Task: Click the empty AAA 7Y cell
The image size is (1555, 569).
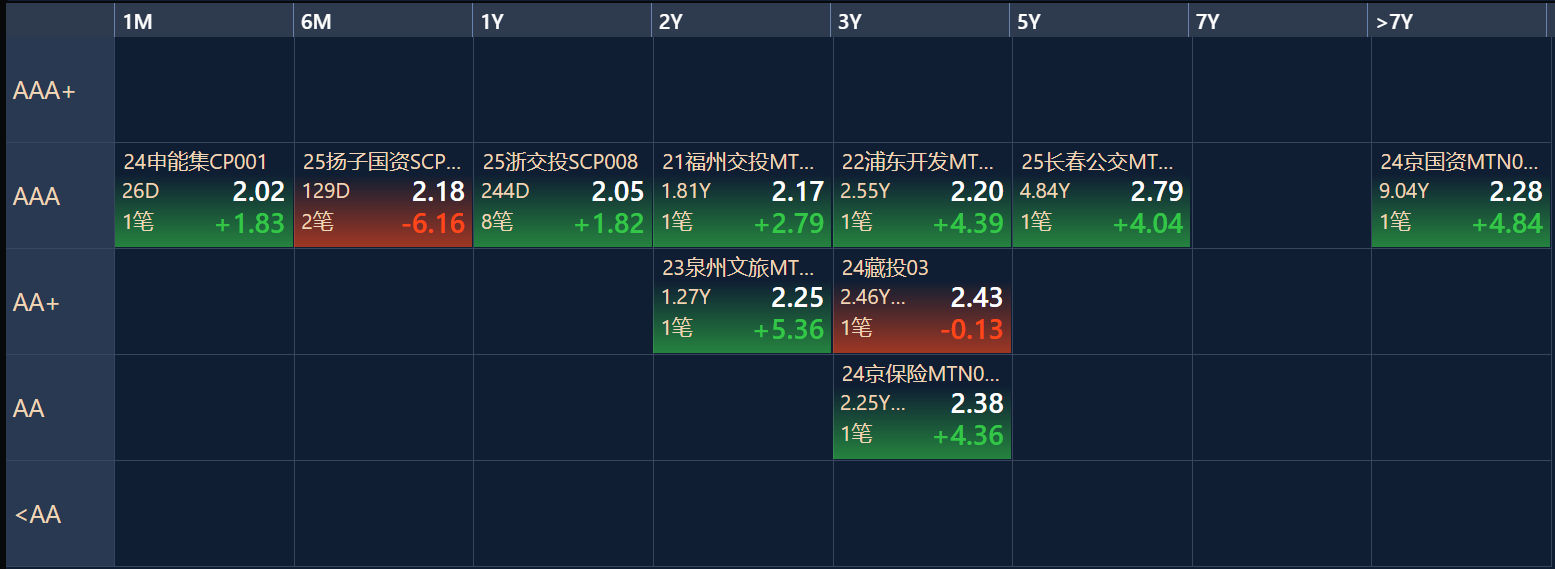Action: [x=1281, y=196]
